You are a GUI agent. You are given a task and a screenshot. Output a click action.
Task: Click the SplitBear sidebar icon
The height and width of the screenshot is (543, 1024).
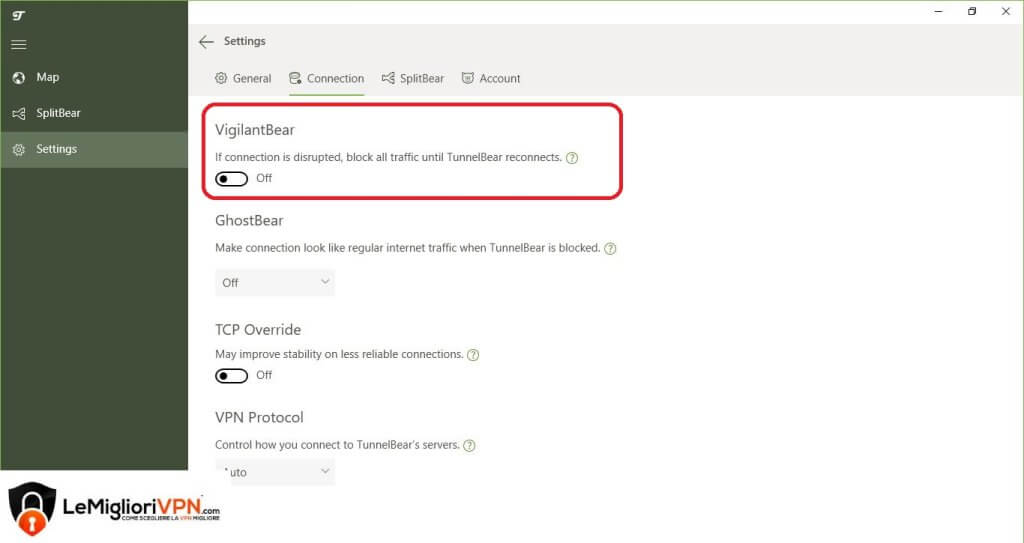[x=19, y=114]
